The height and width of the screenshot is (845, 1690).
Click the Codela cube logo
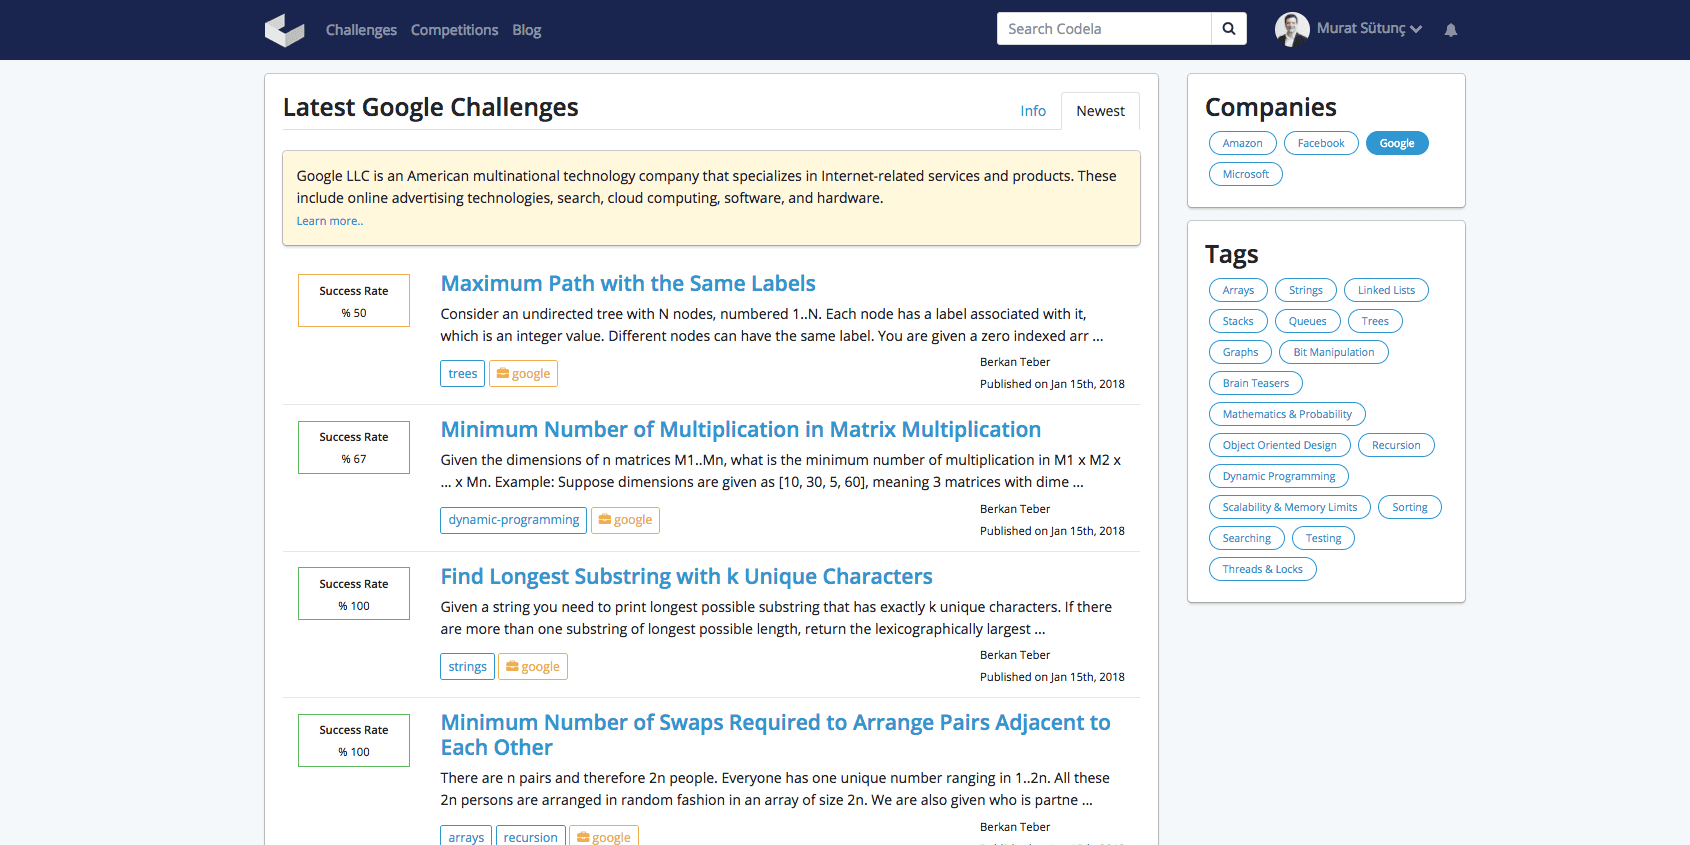point(284,30)
